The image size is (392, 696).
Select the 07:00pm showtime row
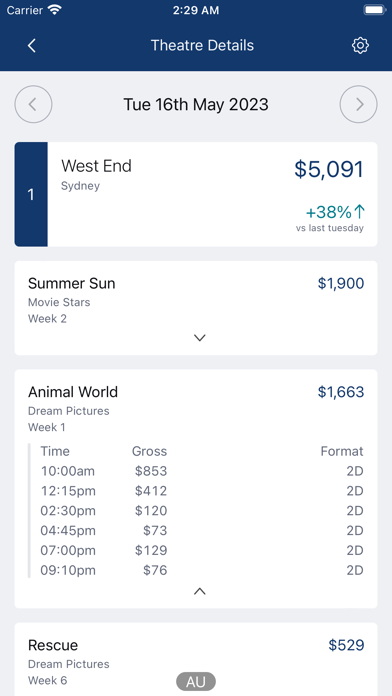[x=202, y=550]
